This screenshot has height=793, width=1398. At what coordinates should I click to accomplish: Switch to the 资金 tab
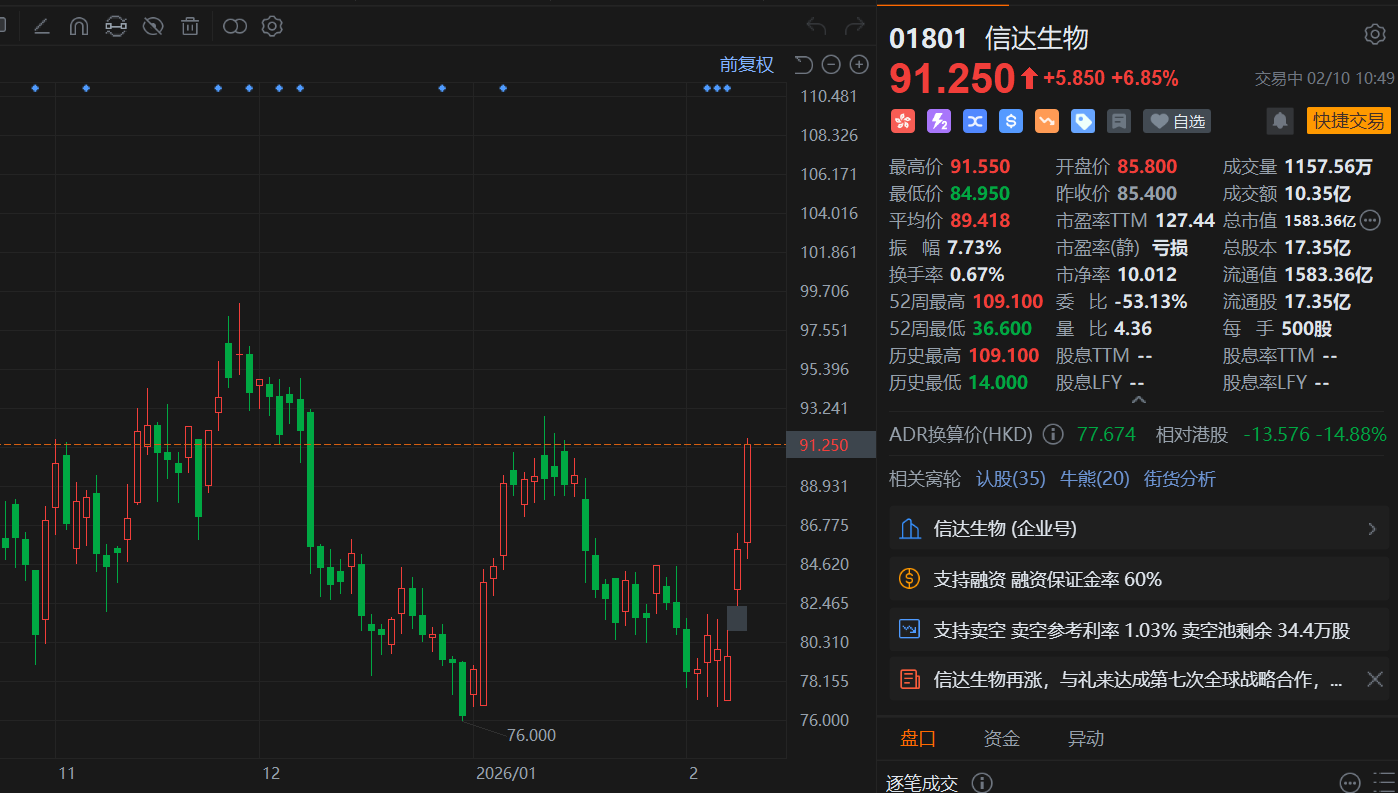pyautogui.click(x=1001, y=738)
